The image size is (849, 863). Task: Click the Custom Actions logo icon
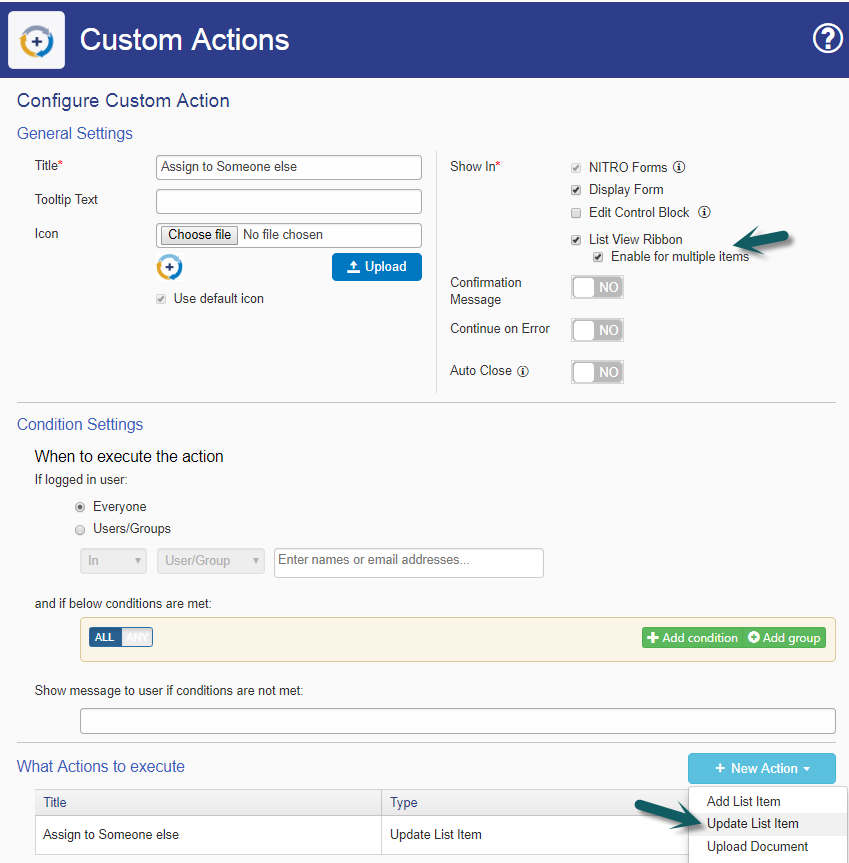tap(36, 40)
